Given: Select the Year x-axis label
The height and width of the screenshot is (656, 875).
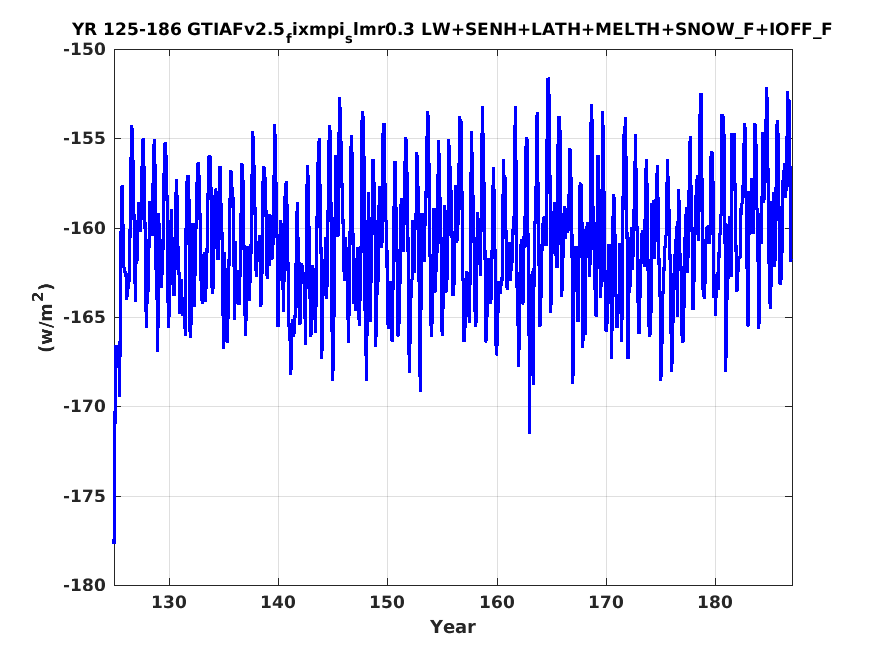Looking at the screenshot, I should pyautogui.click(x=453, y=626).
